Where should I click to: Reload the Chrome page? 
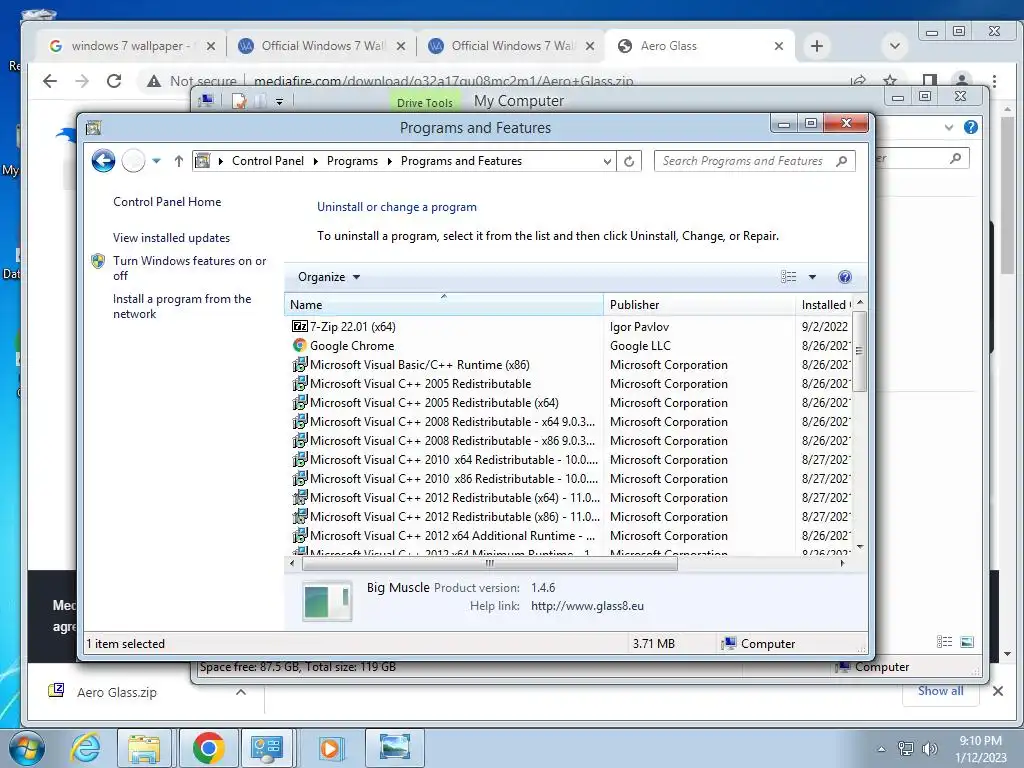point(114,81)
